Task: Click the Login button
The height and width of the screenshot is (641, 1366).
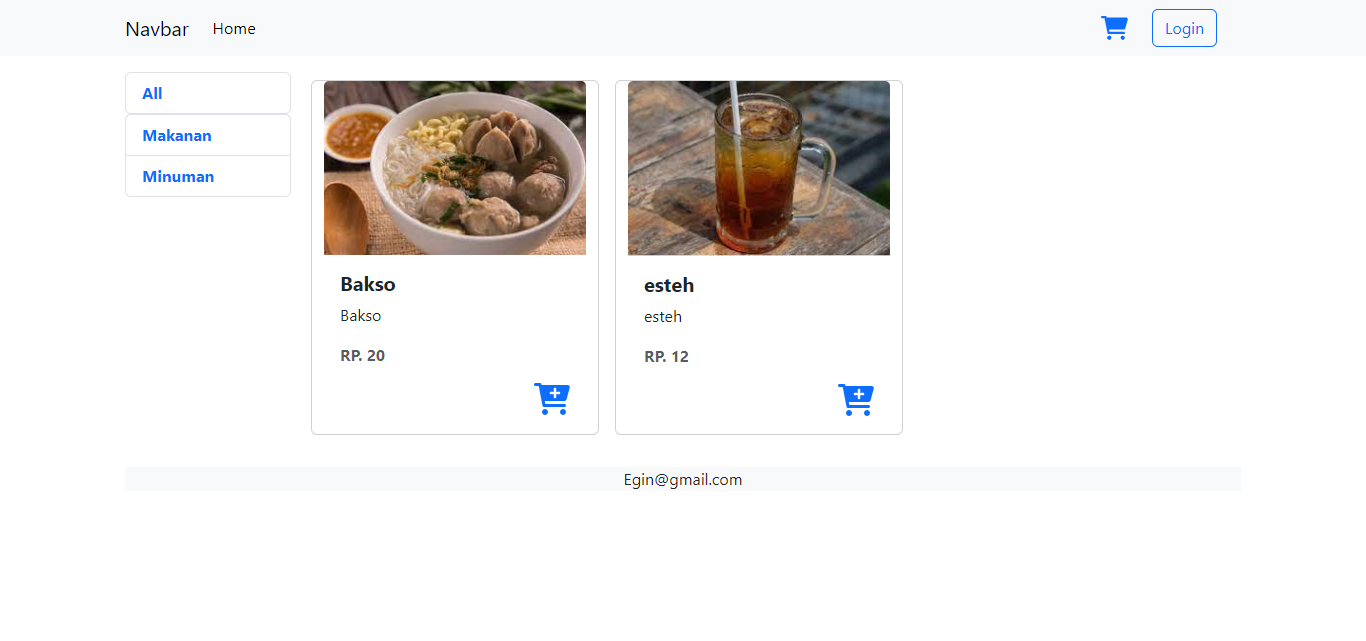Action: (1184, 28)
